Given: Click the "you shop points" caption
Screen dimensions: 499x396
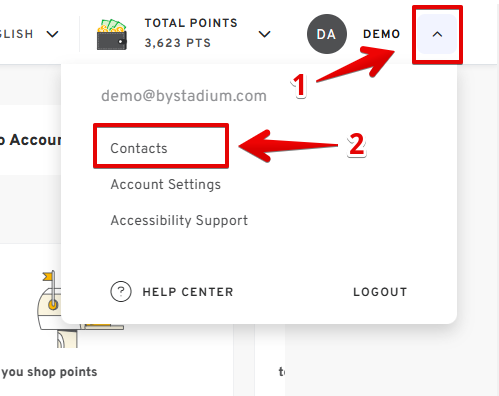Looking at the screenshot, I should [49, 372].
